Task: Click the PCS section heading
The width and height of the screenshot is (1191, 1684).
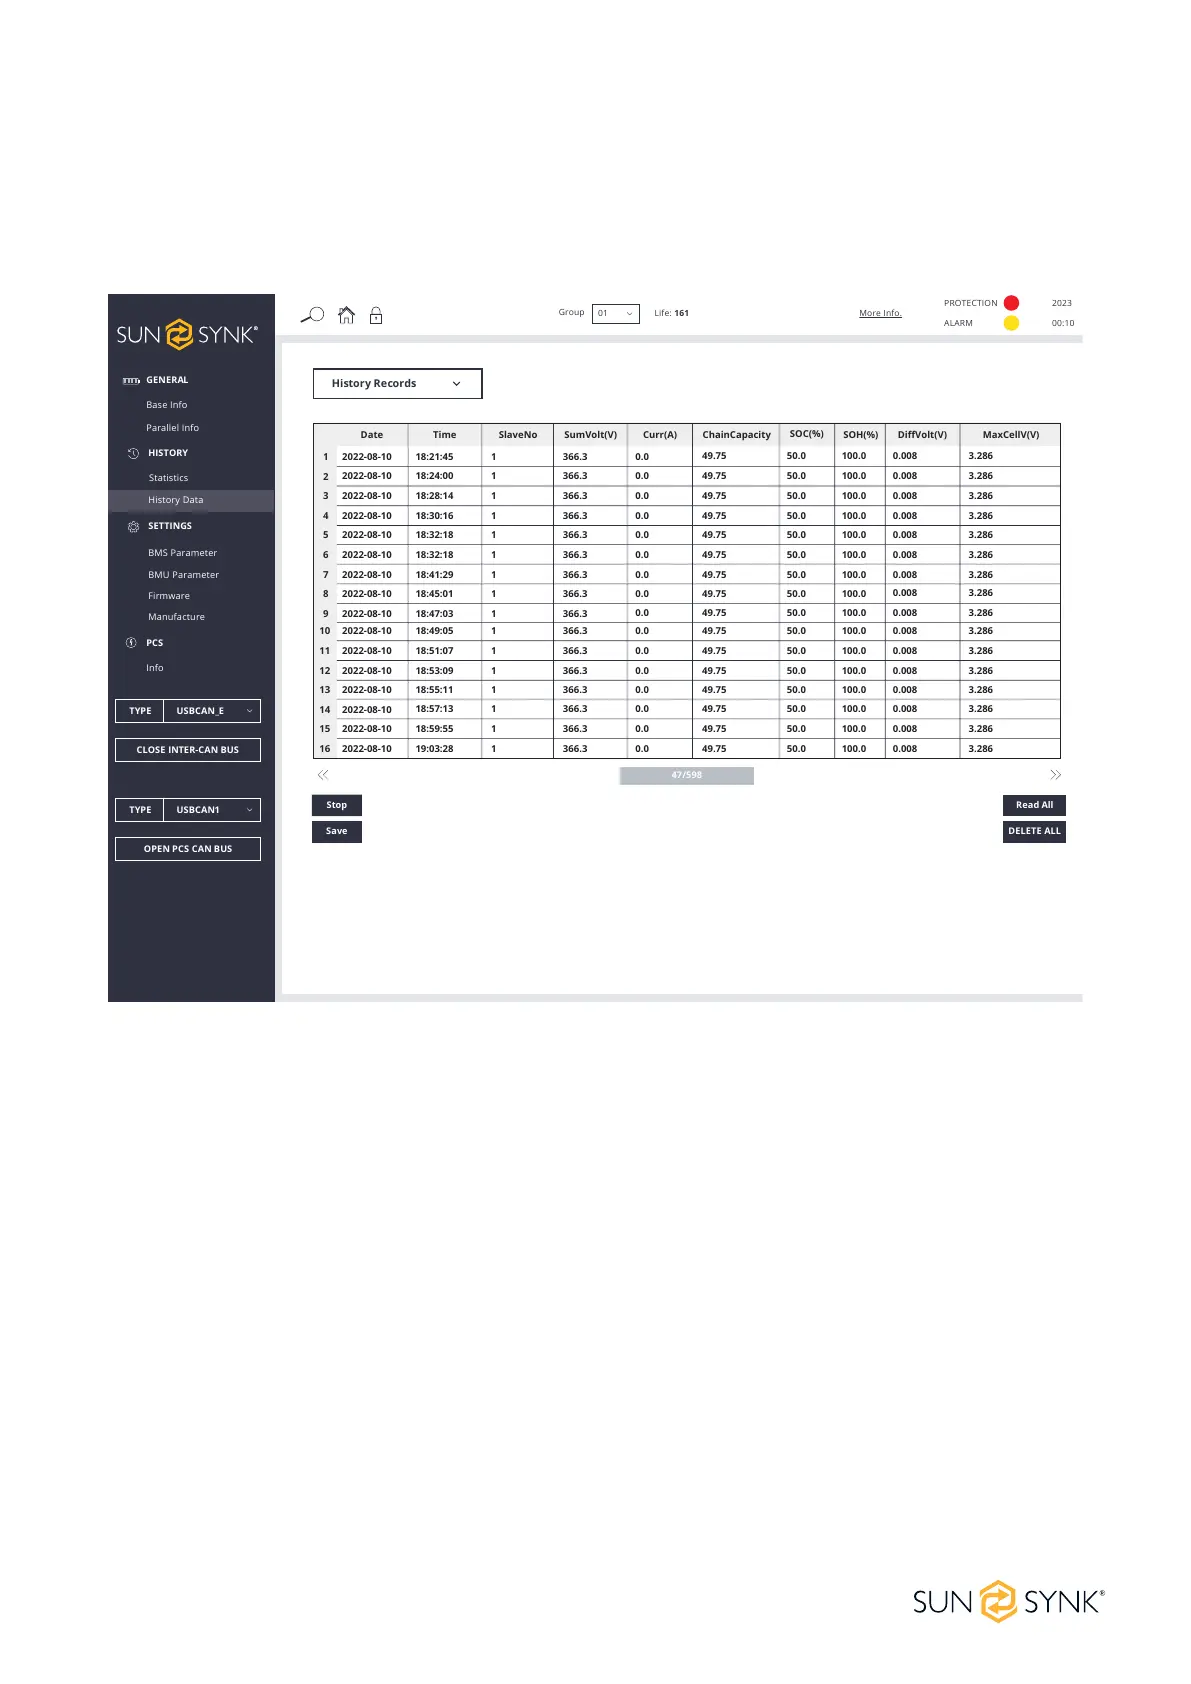Action: coord(154,643)
